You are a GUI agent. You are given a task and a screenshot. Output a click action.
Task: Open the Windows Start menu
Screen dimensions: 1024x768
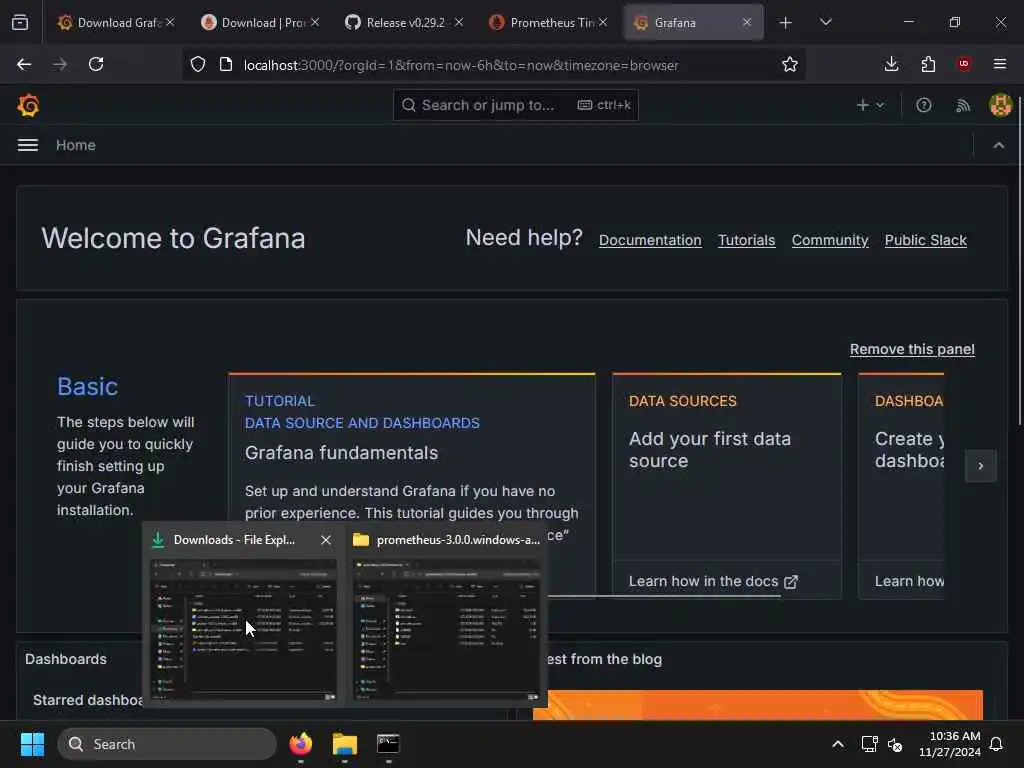(x=32, y=744)
